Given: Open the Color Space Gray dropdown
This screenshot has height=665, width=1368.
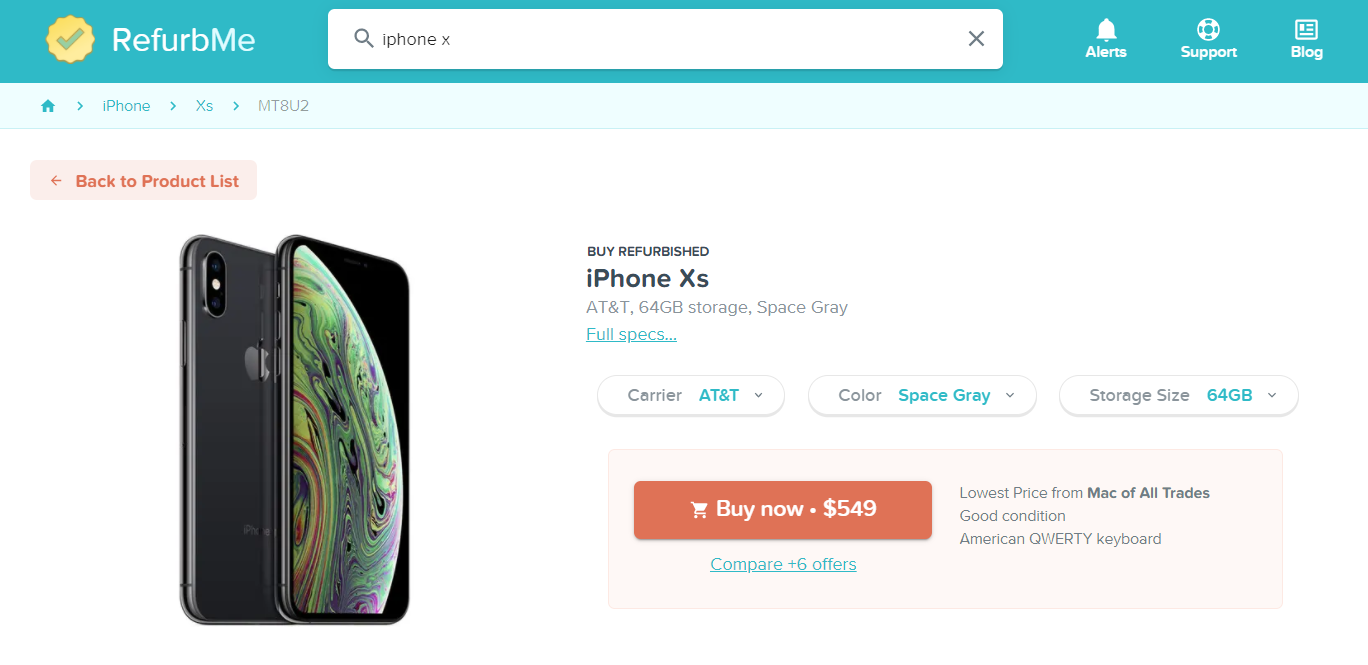Looking at the screenshot, I should 922,395.
